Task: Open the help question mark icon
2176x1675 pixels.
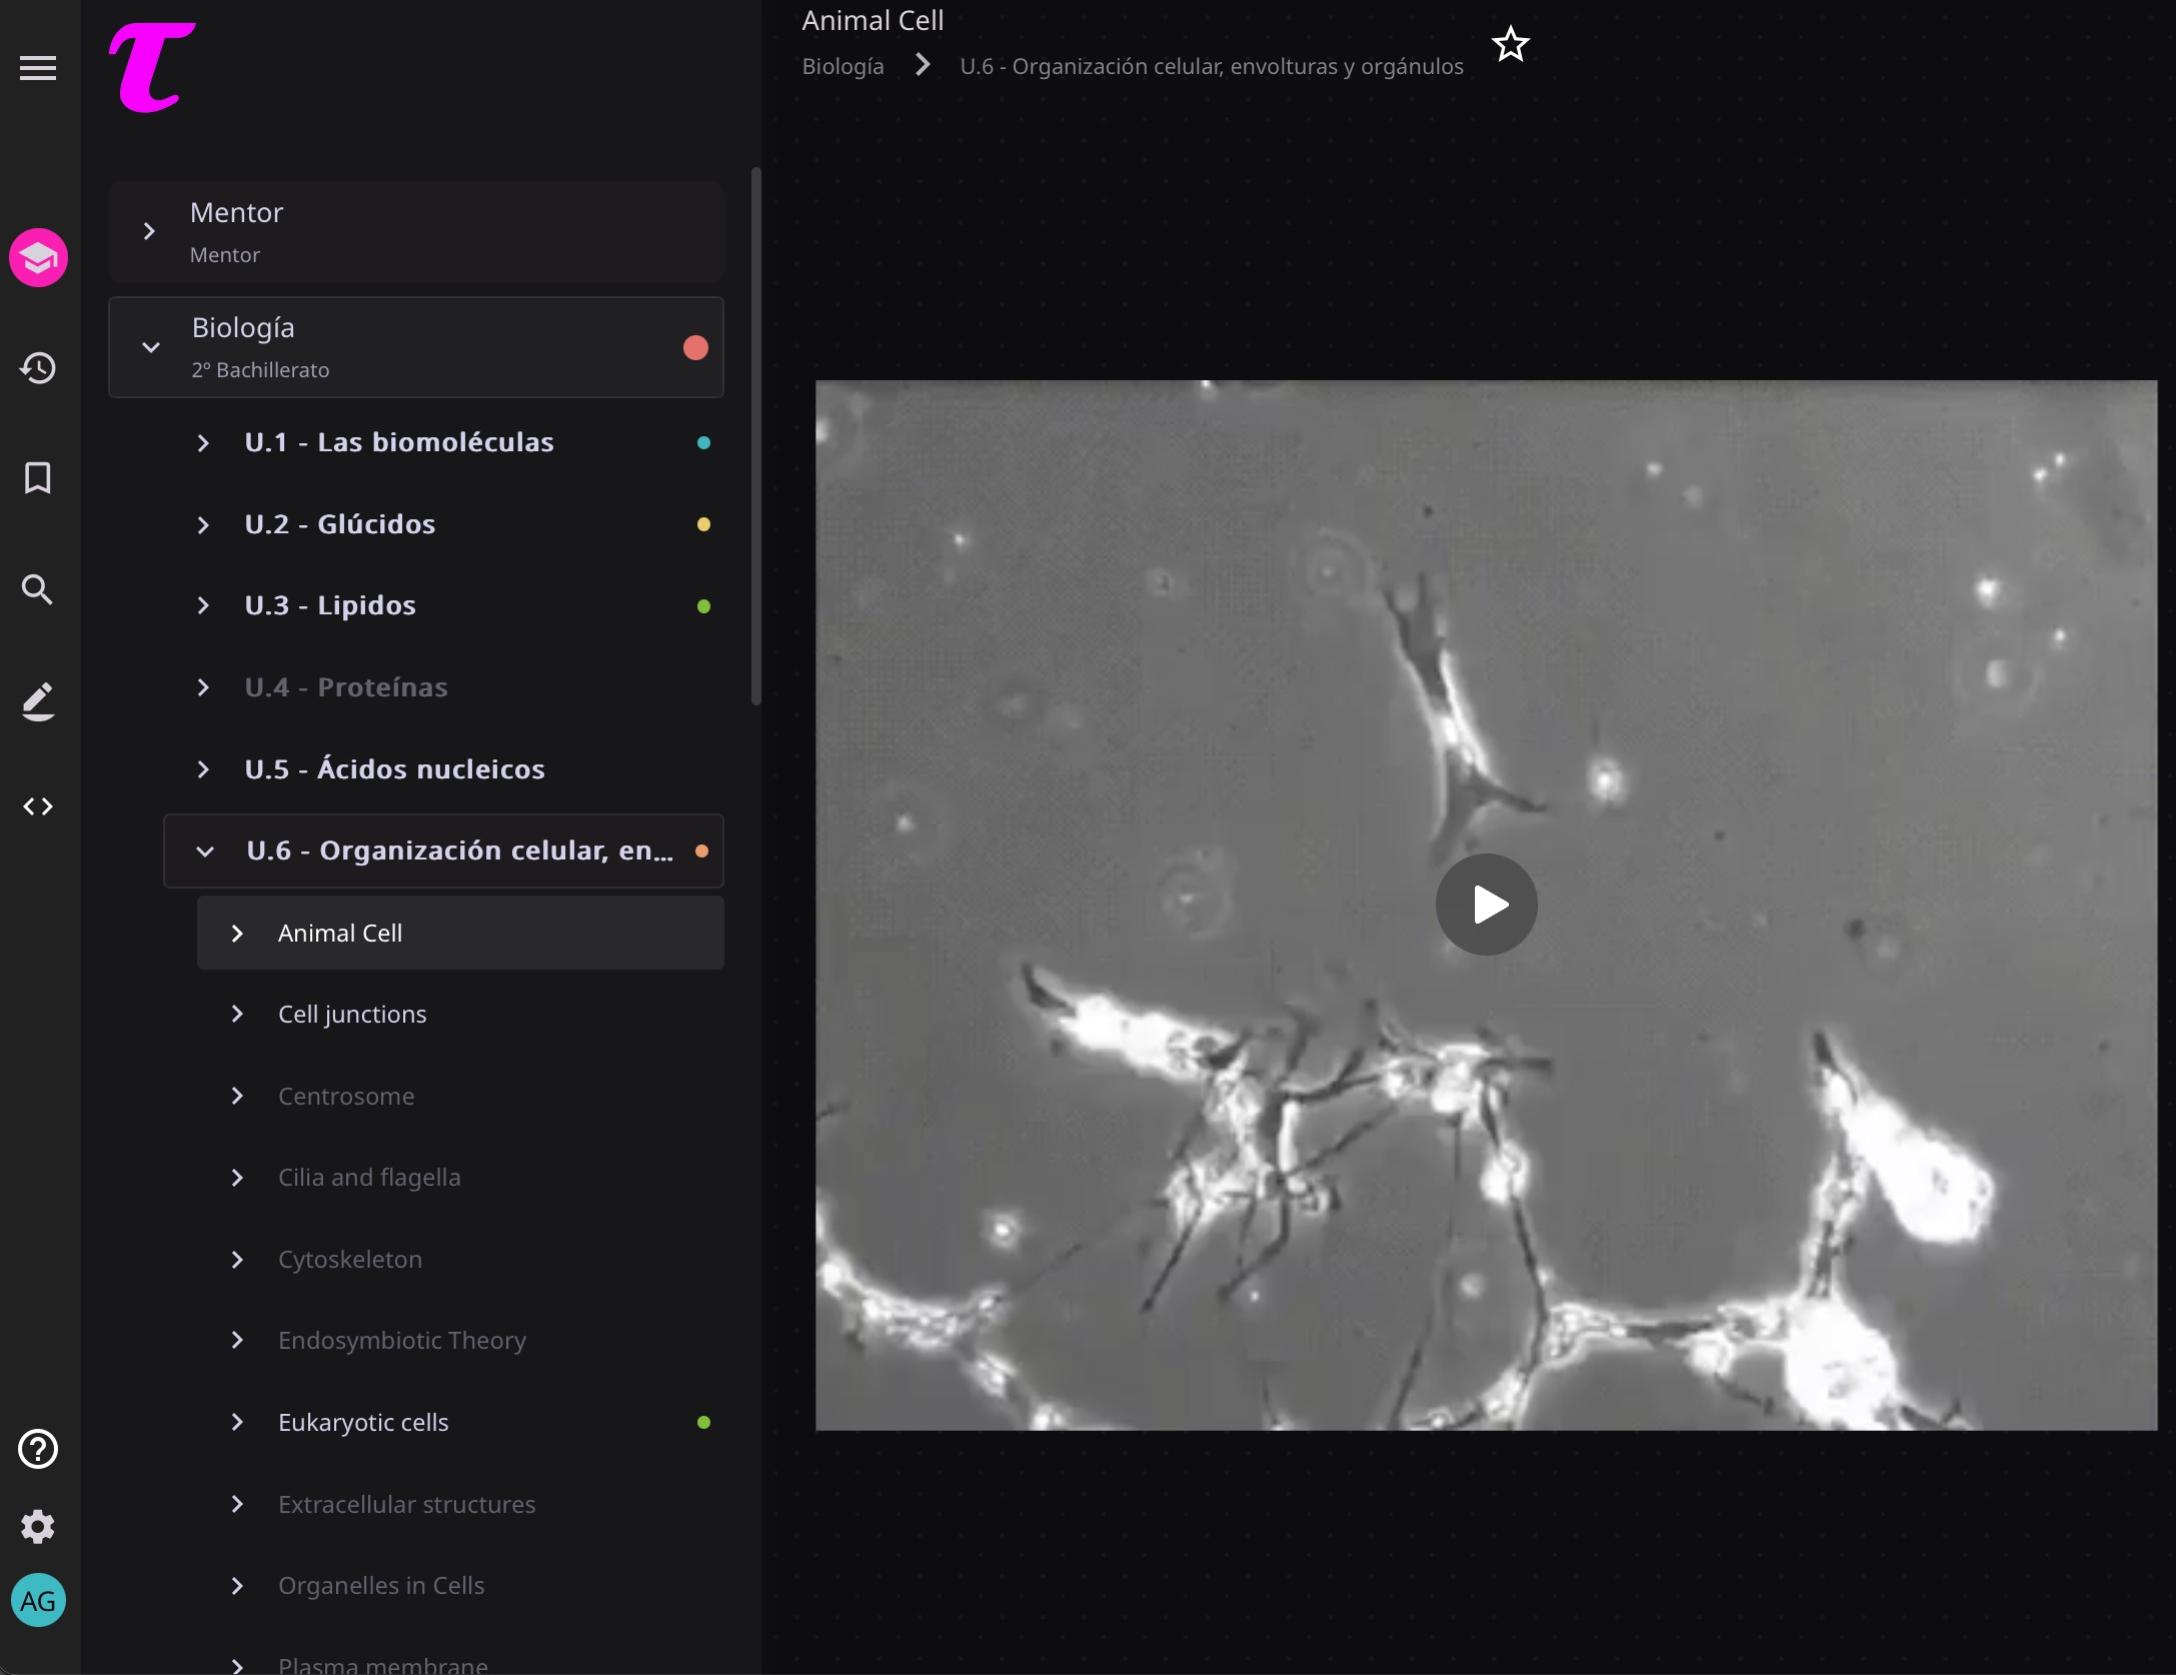Action: [38, 1449]
